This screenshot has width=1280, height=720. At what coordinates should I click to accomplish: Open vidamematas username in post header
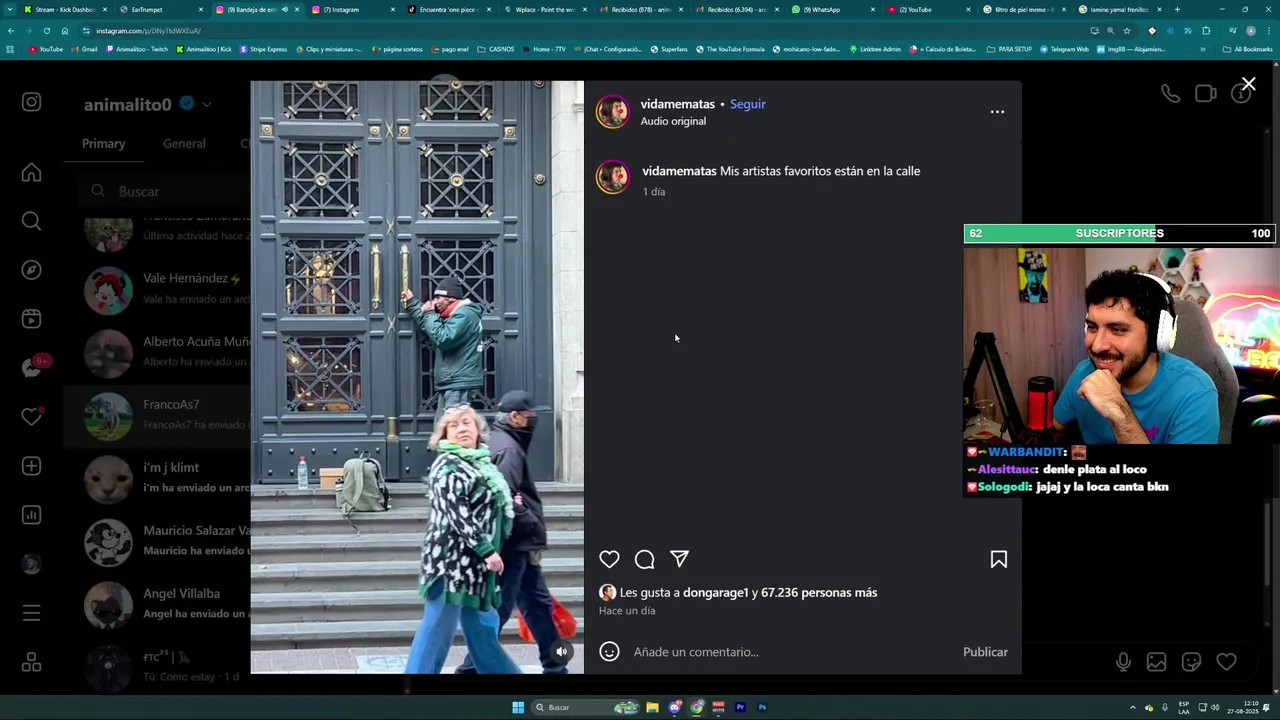678,104
